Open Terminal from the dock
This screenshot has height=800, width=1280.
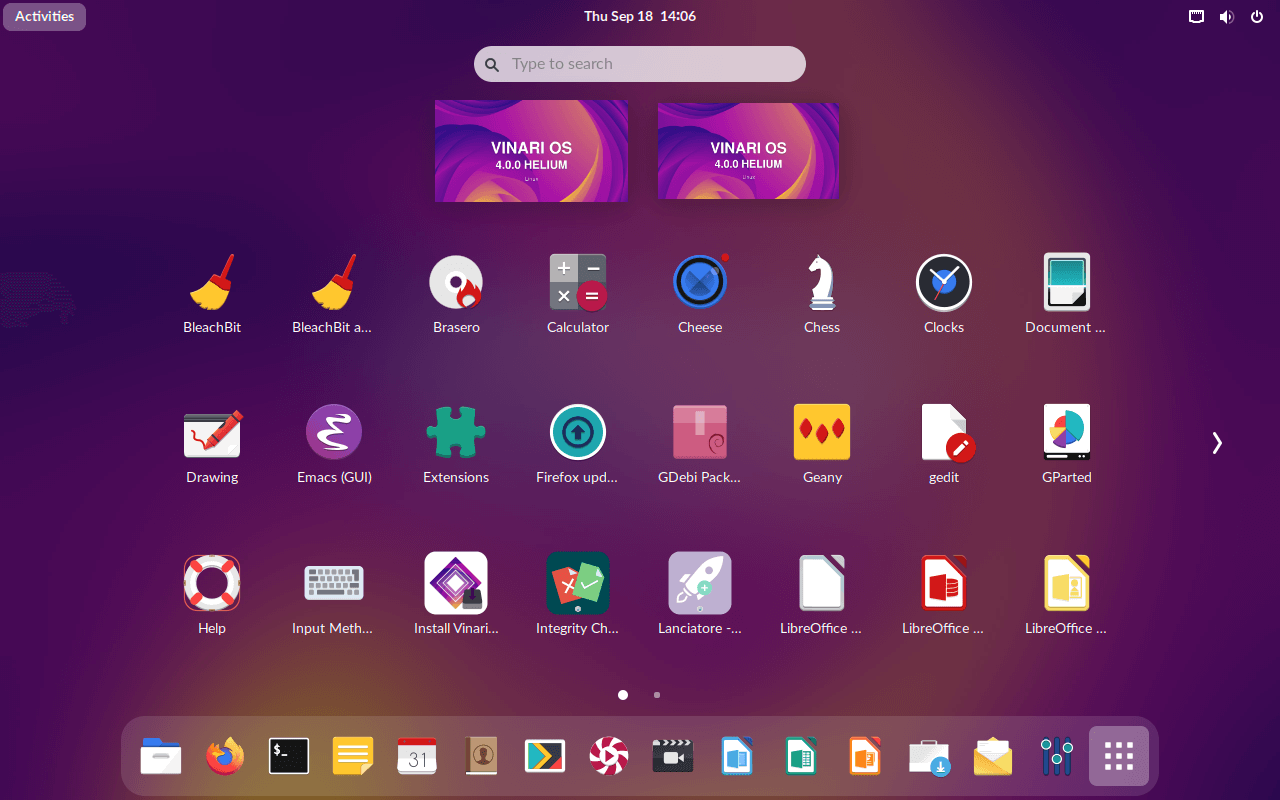tap(289, 756)
